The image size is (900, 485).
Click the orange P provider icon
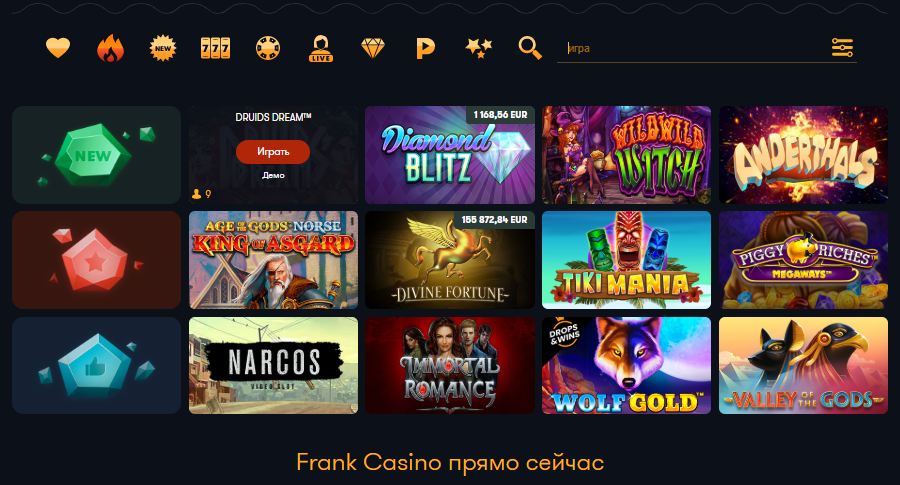(425, 49)
